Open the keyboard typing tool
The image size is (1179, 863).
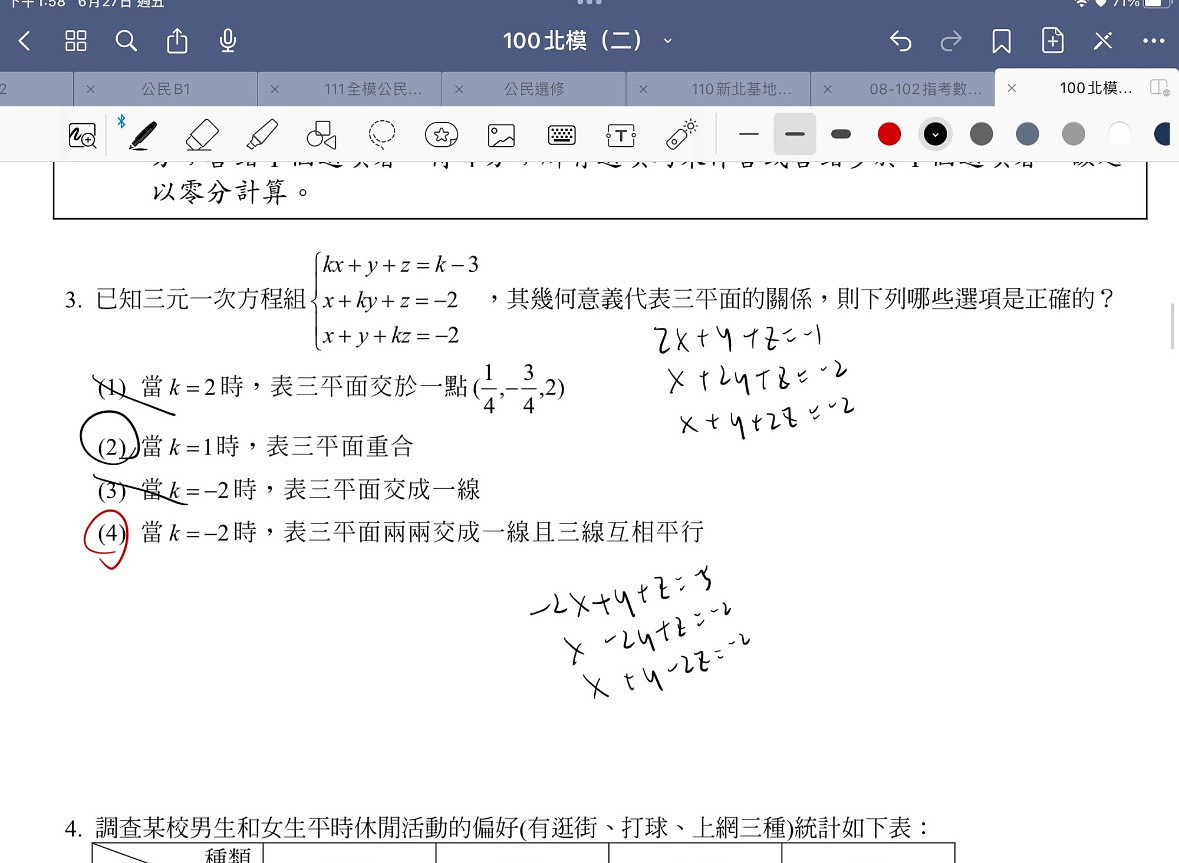pos(561,135)
